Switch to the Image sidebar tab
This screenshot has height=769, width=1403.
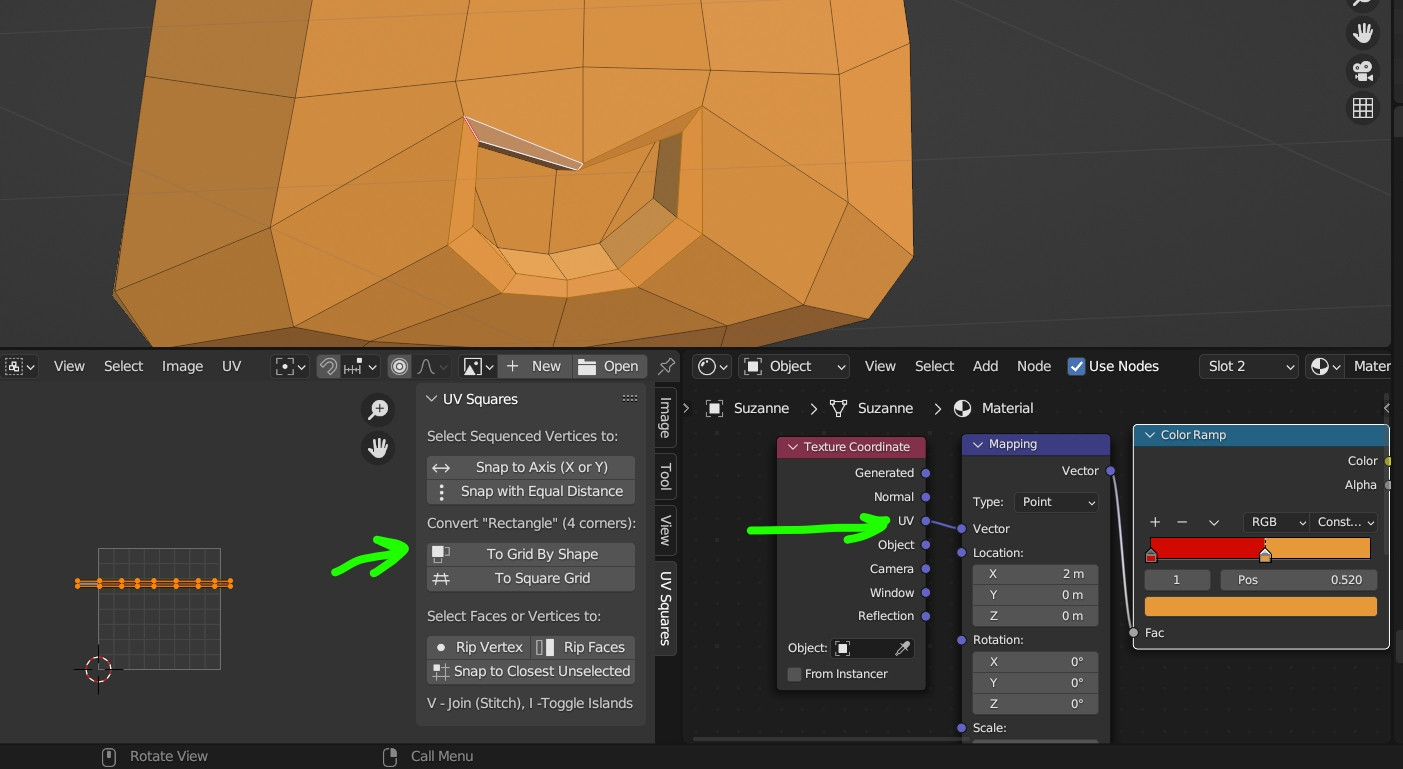(x=665, y=418)
